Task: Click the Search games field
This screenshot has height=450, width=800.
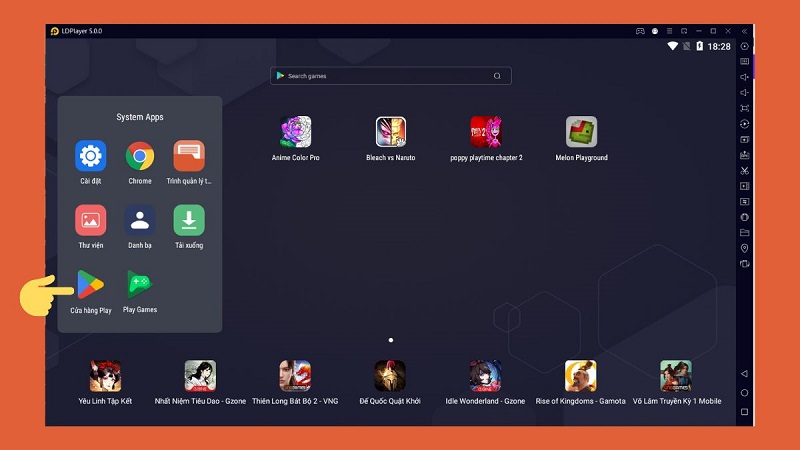Action: tap(391, 76)
